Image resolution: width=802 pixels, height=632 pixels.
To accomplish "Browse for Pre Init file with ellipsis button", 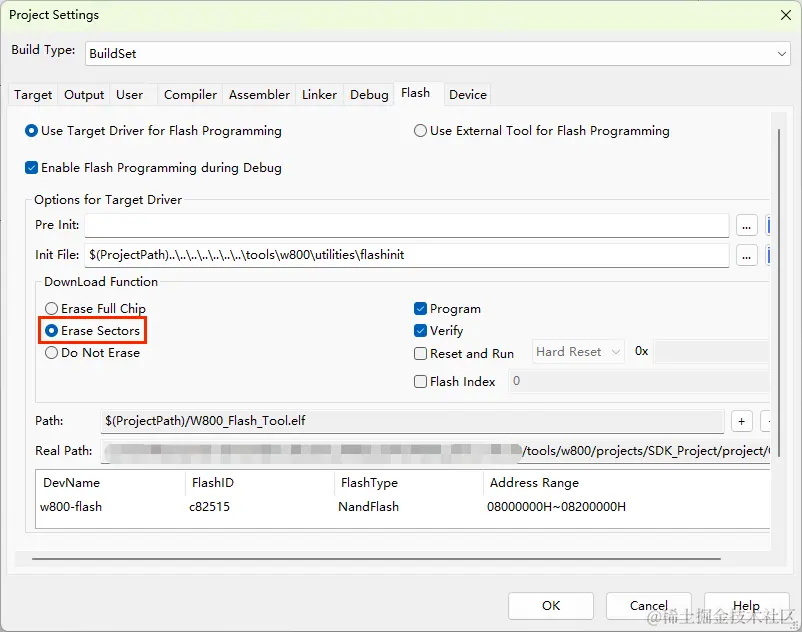I will click(746, 225).
